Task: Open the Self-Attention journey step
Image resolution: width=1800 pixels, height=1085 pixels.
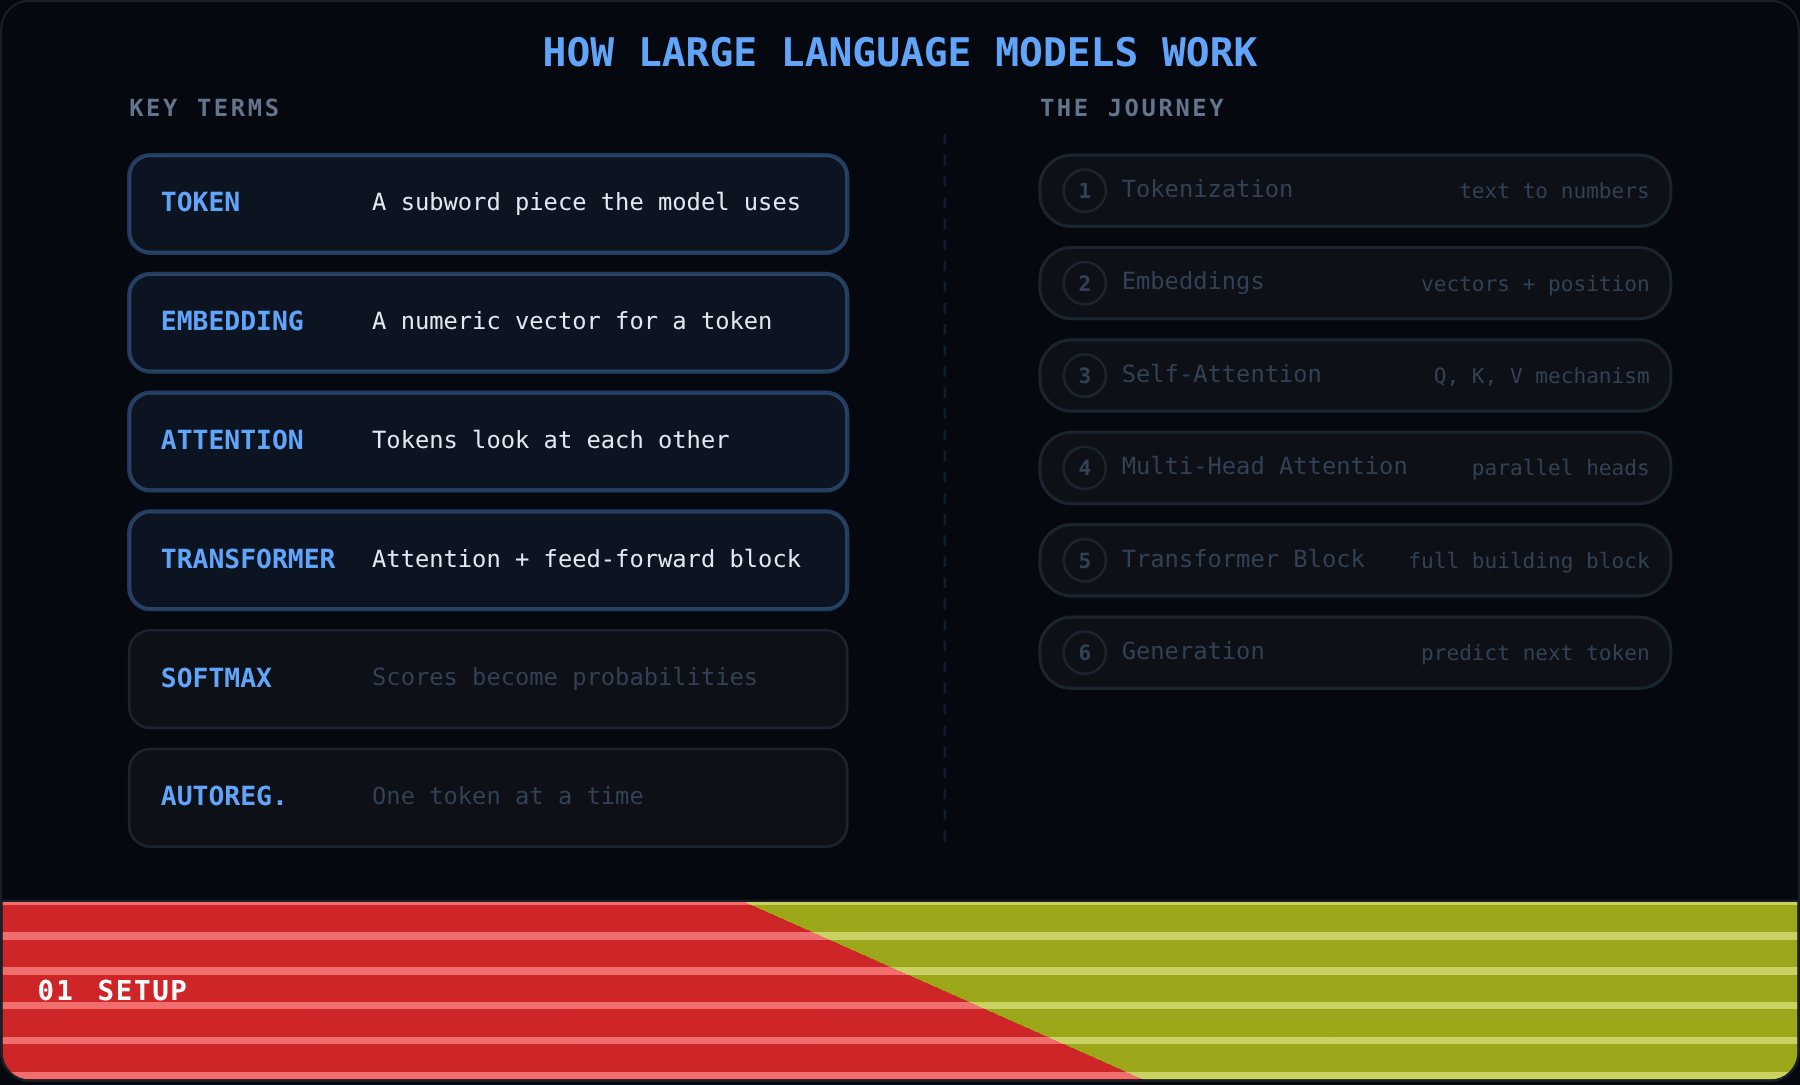Action: click(1355, 376)
